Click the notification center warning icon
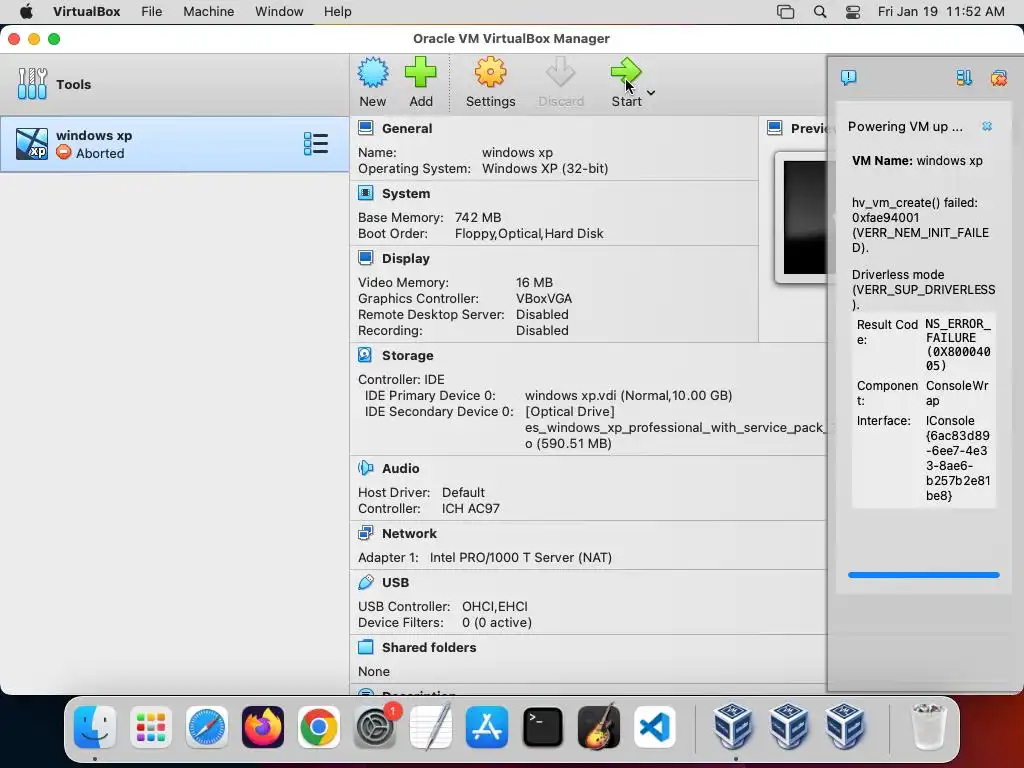Viewport: 1024px width, 768px height. [x=848, y=78]
